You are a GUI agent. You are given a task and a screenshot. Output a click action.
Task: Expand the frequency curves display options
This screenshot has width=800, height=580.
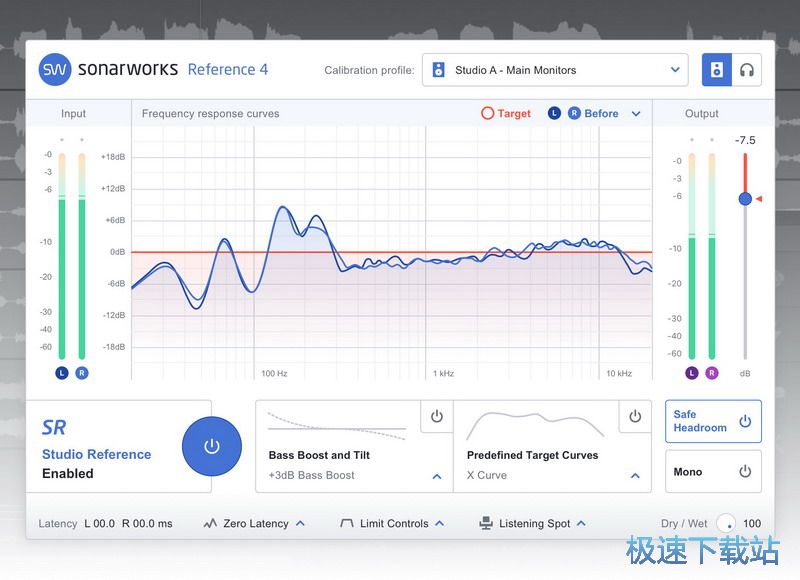point(636,114)
